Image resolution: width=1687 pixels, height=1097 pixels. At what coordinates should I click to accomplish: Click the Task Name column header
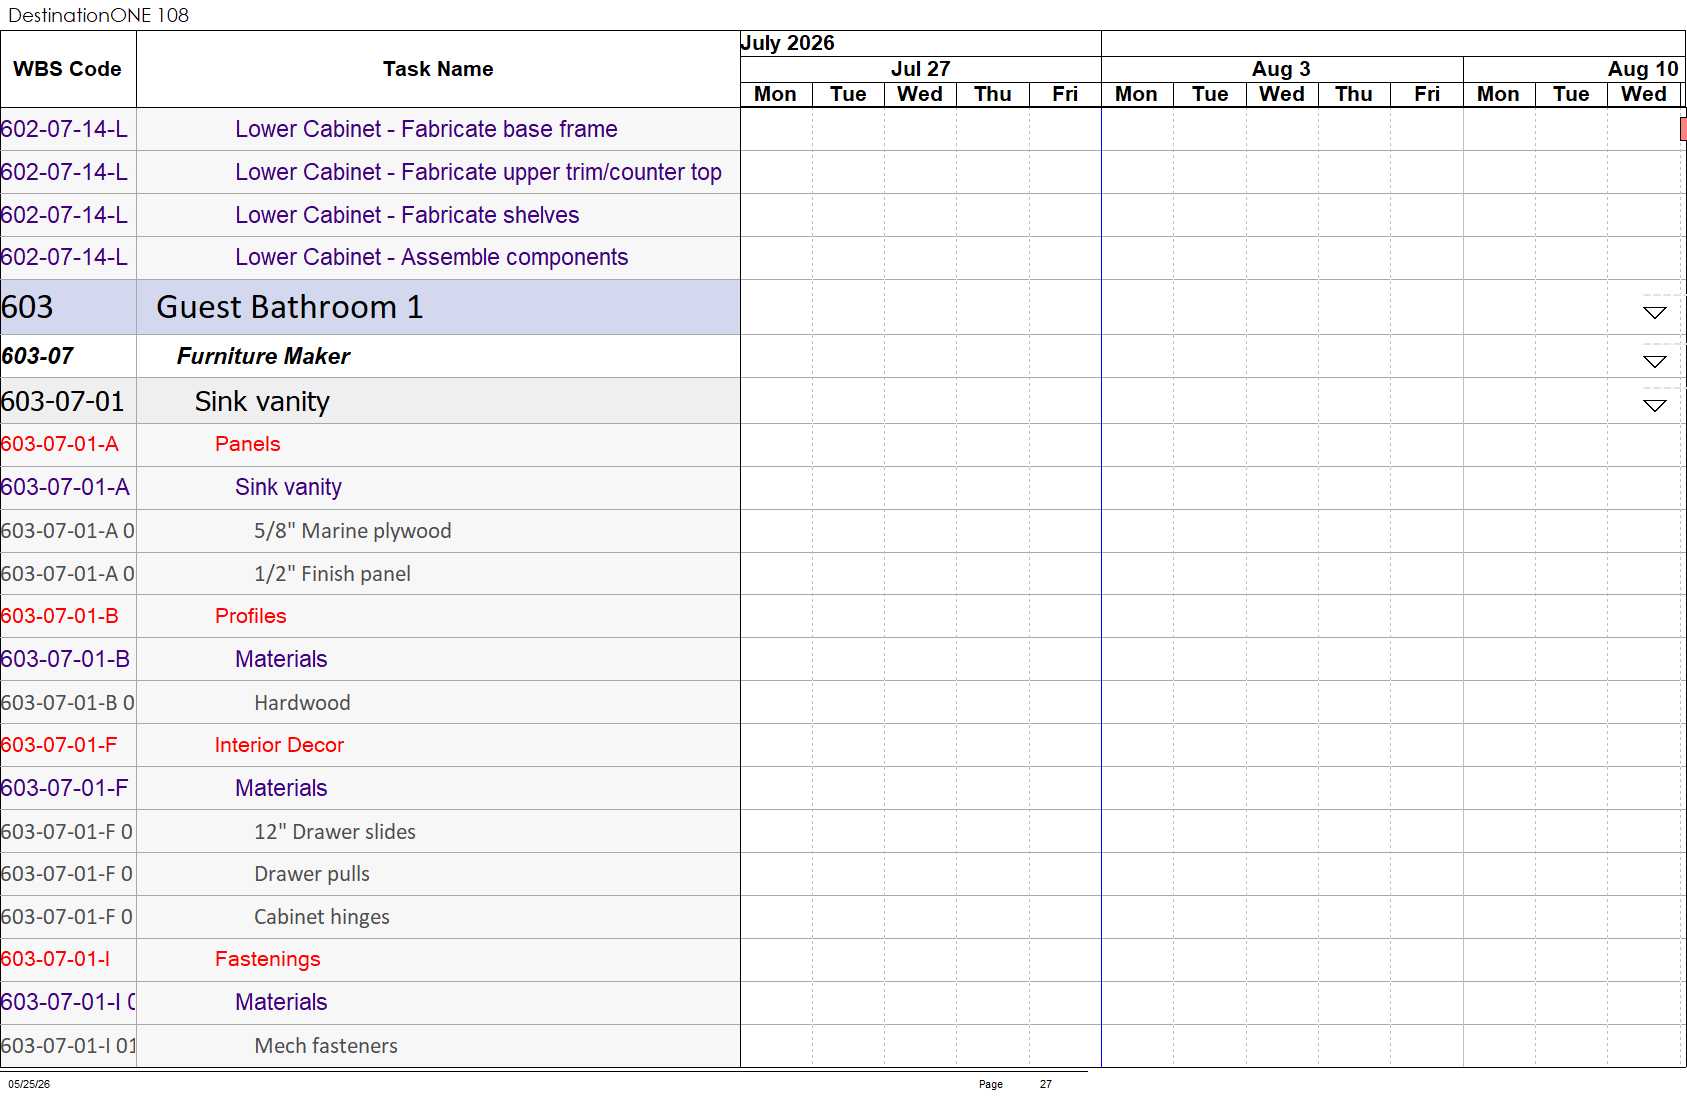438,69
